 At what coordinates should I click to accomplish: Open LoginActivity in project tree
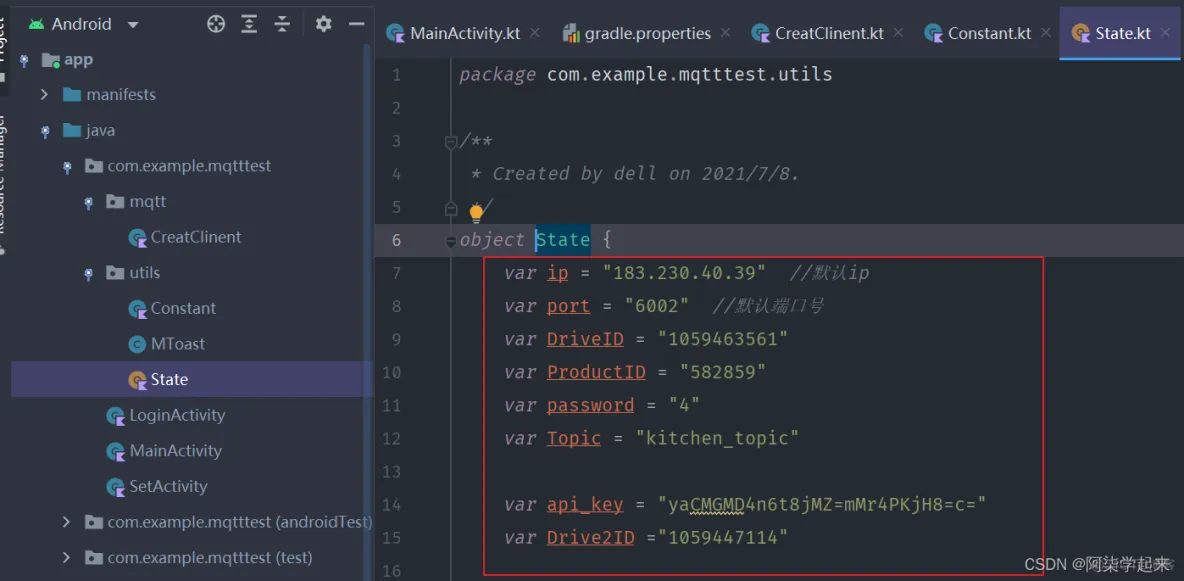(177, 415)
